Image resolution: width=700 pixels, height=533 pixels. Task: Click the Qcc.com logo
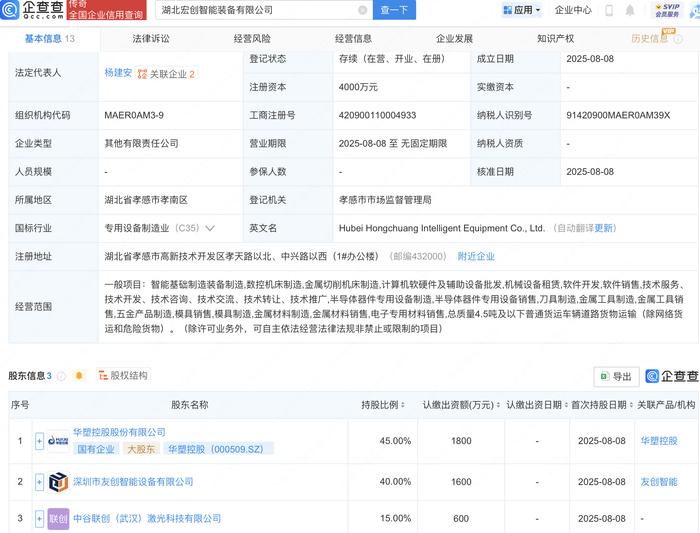[32, 9]
